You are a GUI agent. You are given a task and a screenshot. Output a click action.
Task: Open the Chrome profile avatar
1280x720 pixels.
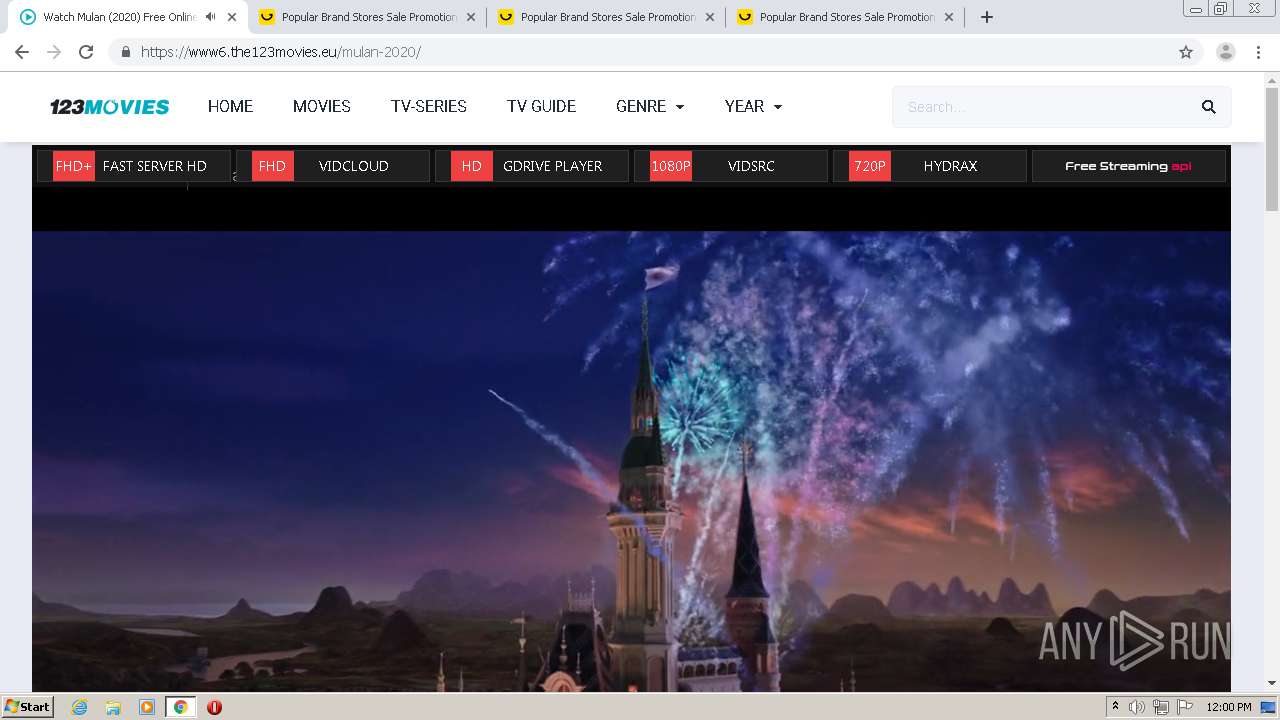pyautogui.click(x=1225, y=52)
